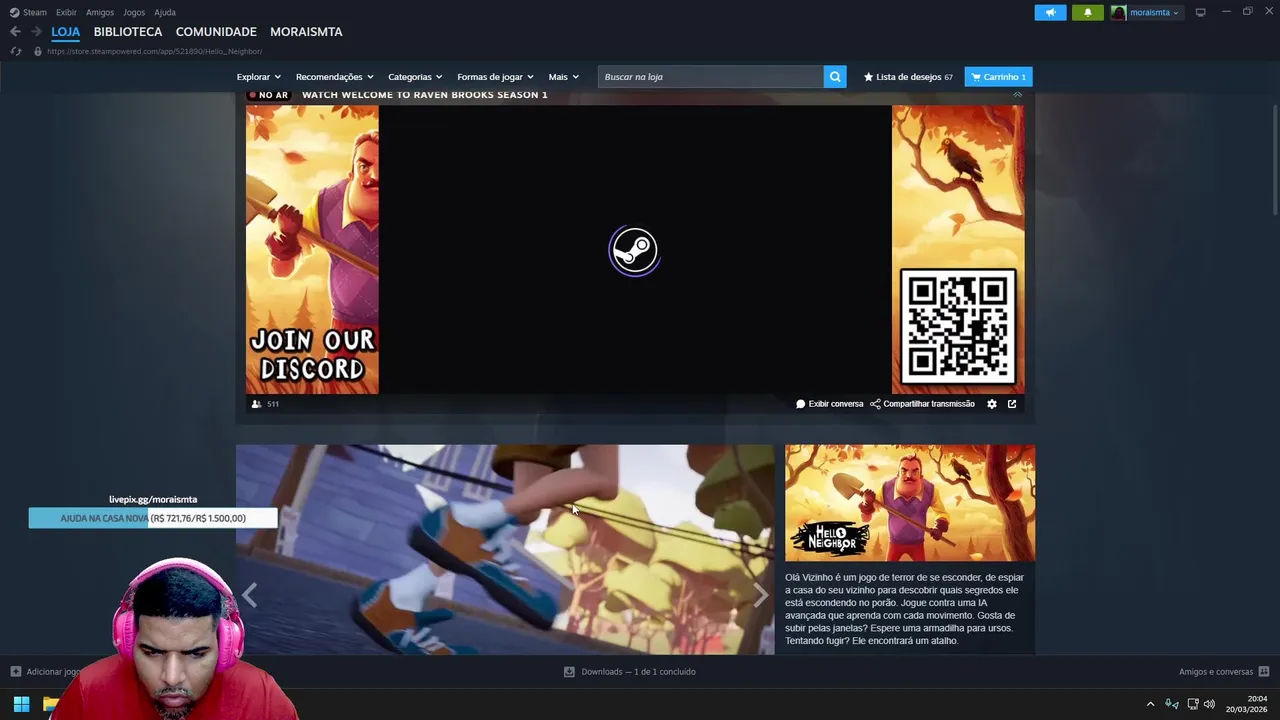
Task: Open the MORAISMTA profile tab
Action: pyautogui.click(x=306, y=32)
